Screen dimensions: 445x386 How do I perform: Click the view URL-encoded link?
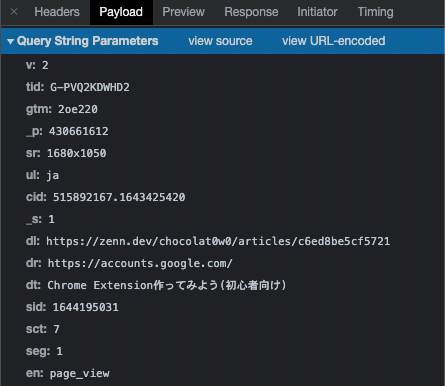click(x=334, y=41)
